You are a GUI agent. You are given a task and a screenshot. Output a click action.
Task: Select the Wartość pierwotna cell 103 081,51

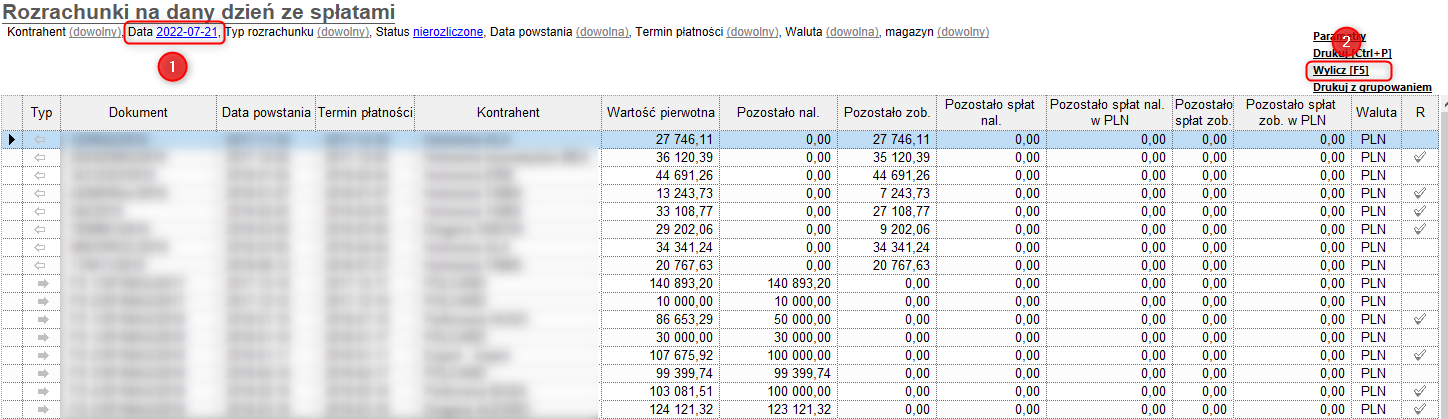[660, 391]
